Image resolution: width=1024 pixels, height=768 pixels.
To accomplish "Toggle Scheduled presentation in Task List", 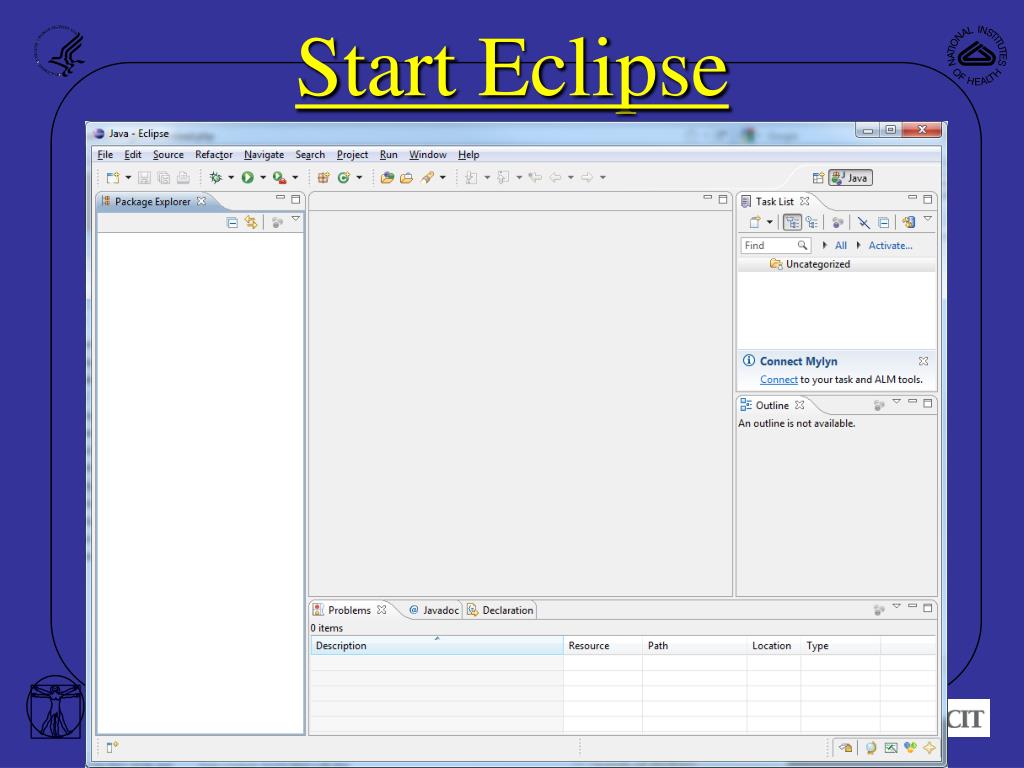I will point(812,223).
